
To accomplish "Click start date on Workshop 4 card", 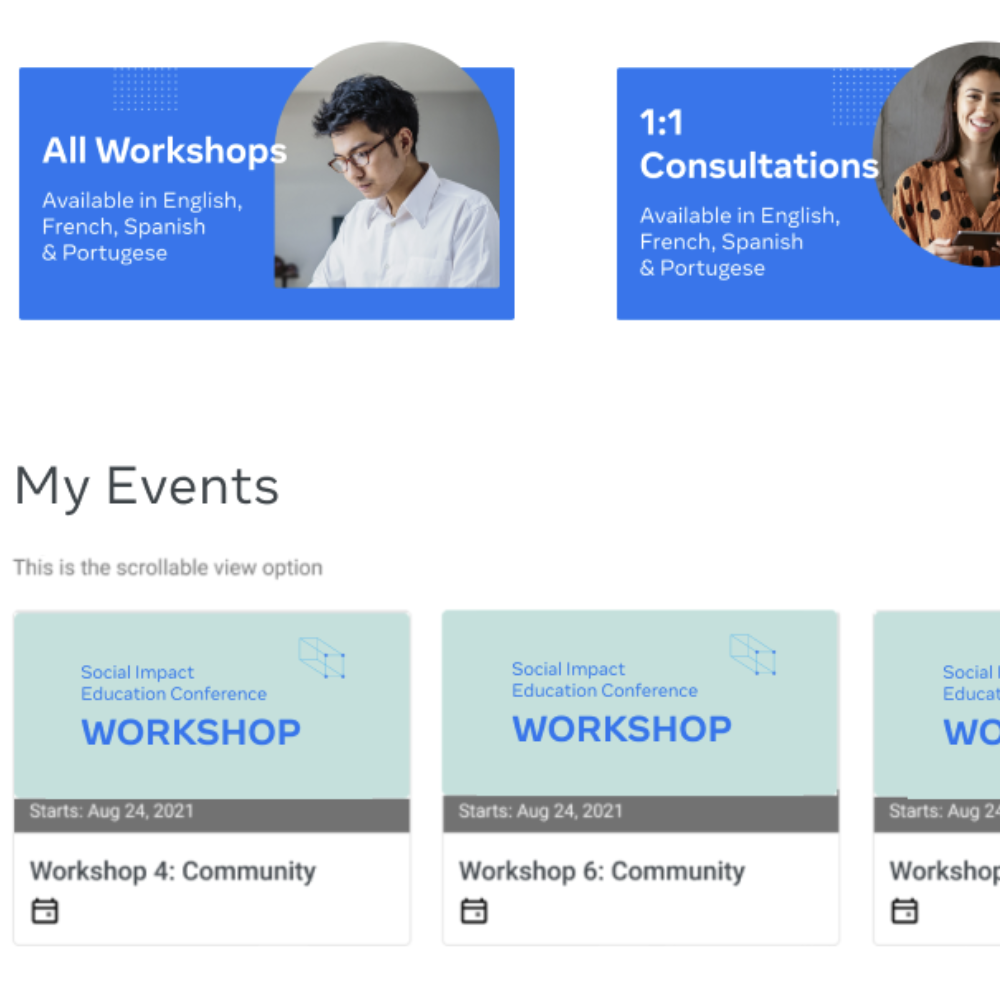I will tap(112, 811).
